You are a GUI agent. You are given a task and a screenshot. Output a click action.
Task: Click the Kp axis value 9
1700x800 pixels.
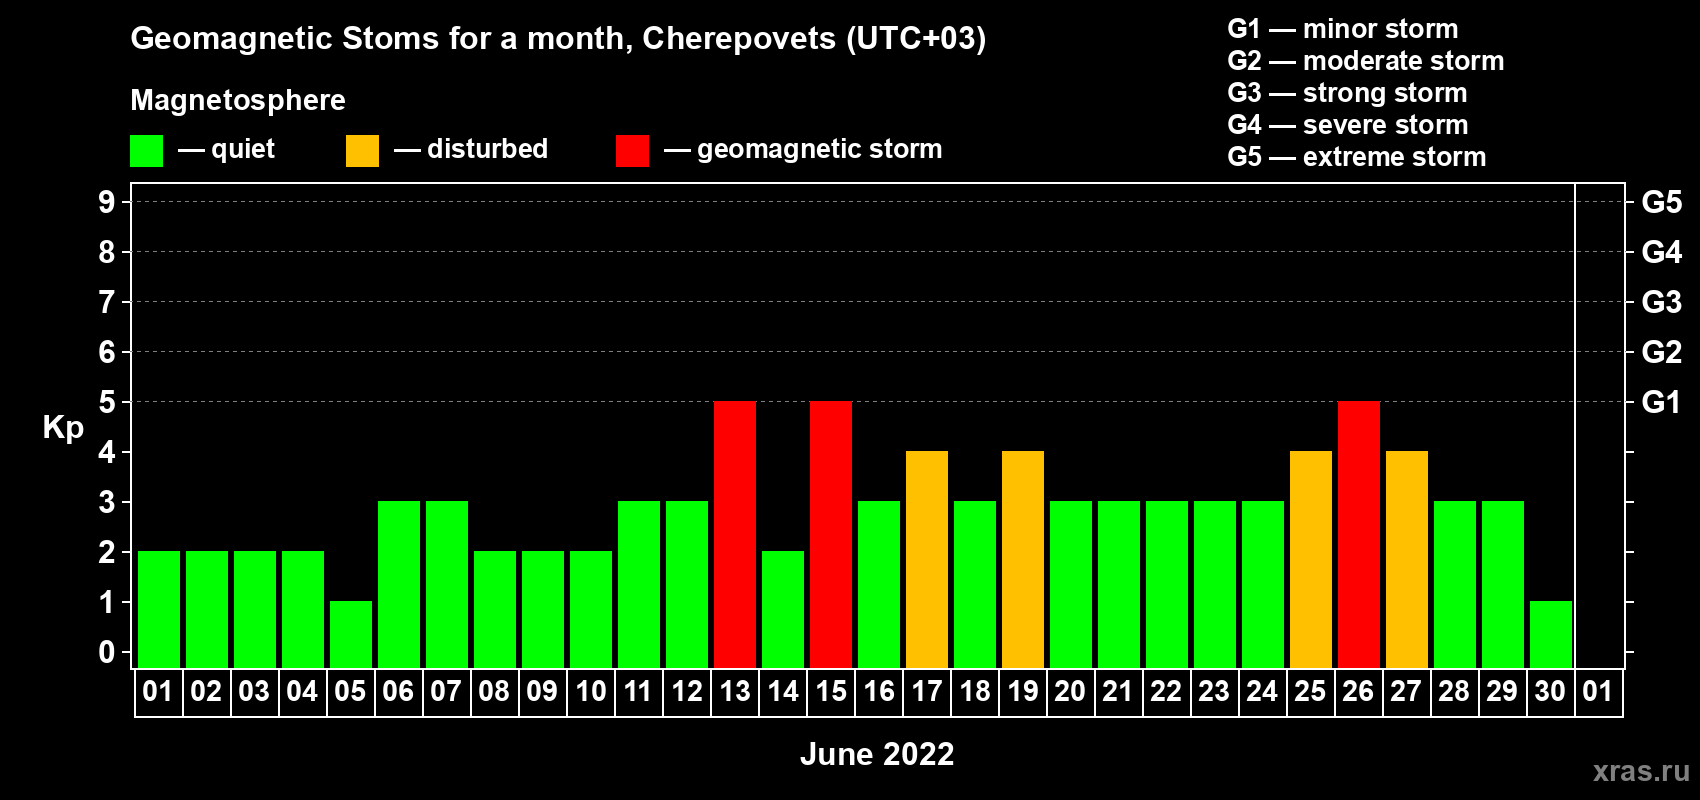coord(107,202)
